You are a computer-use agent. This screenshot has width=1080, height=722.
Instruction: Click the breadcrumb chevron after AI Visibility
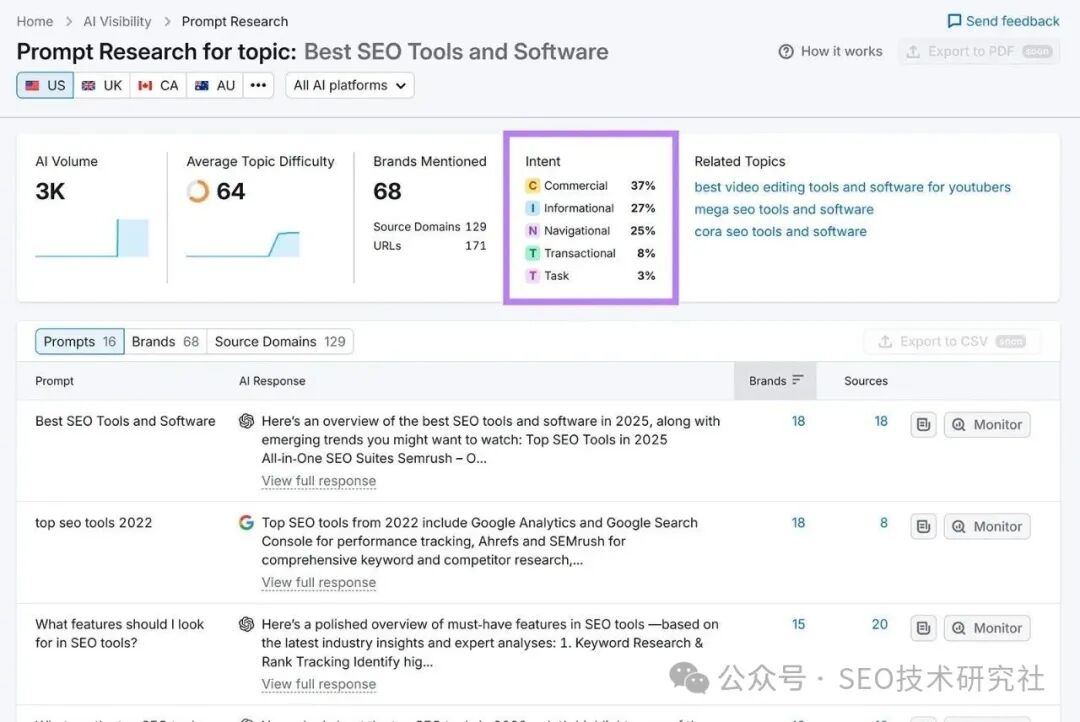click(167, 22)
